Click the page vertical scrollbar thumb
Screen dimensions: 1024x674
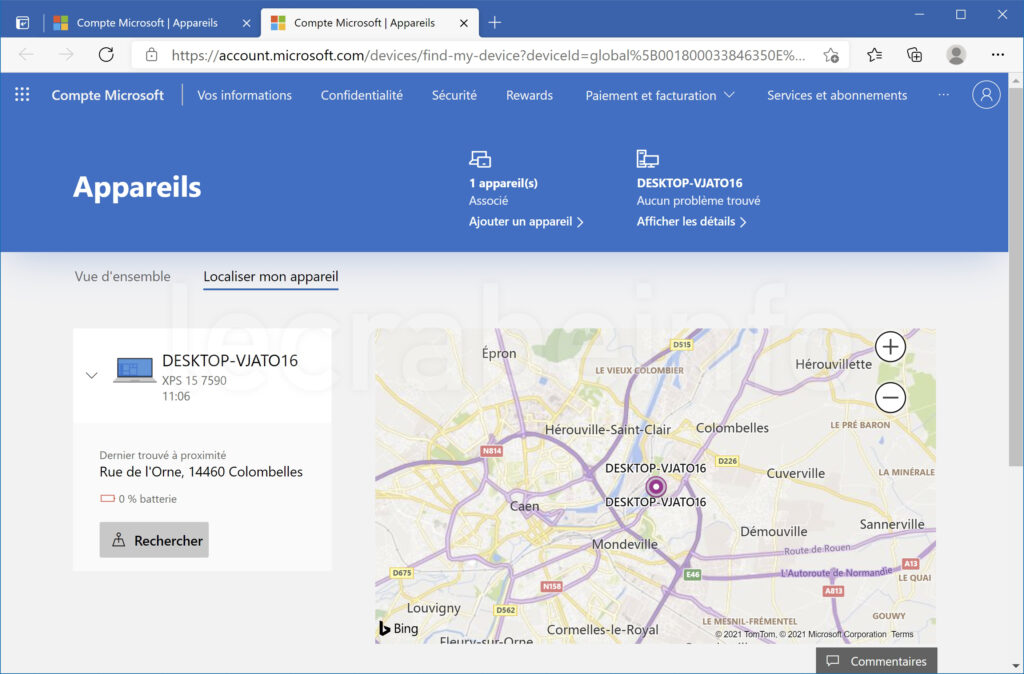[x=1015, y=276]
